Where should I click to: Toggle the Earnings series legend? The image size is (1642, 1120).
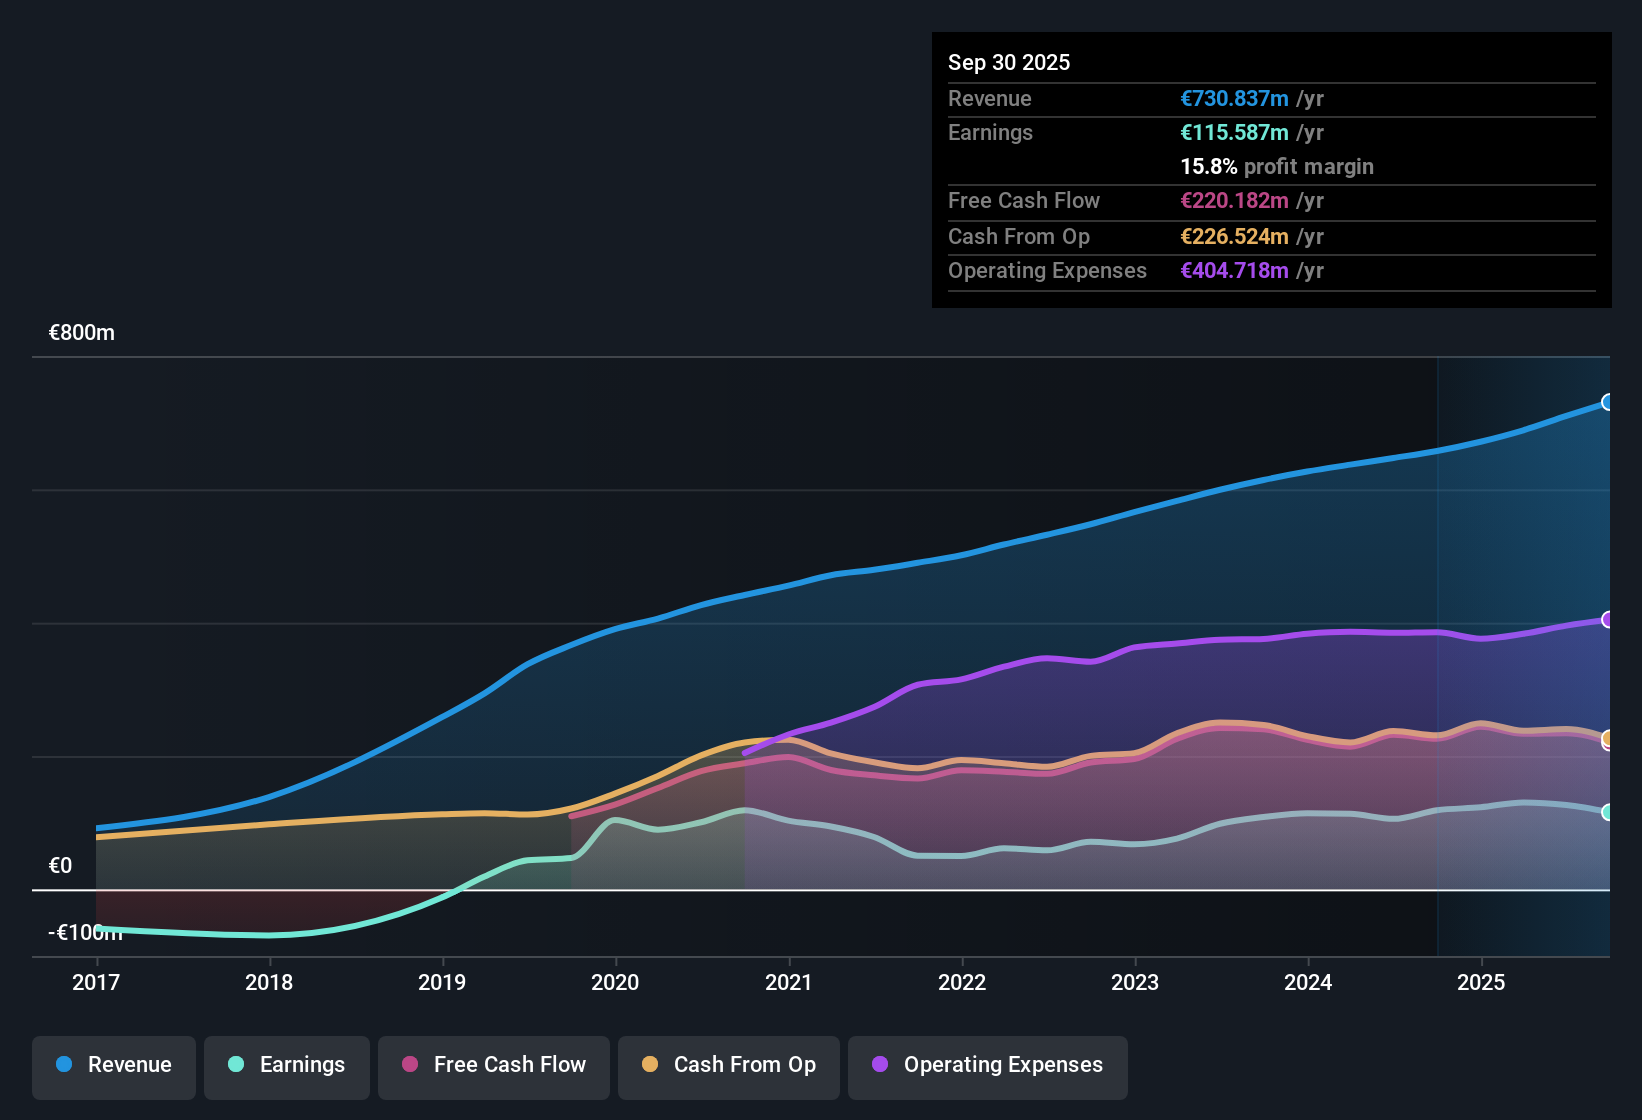tap(287, 1065)
